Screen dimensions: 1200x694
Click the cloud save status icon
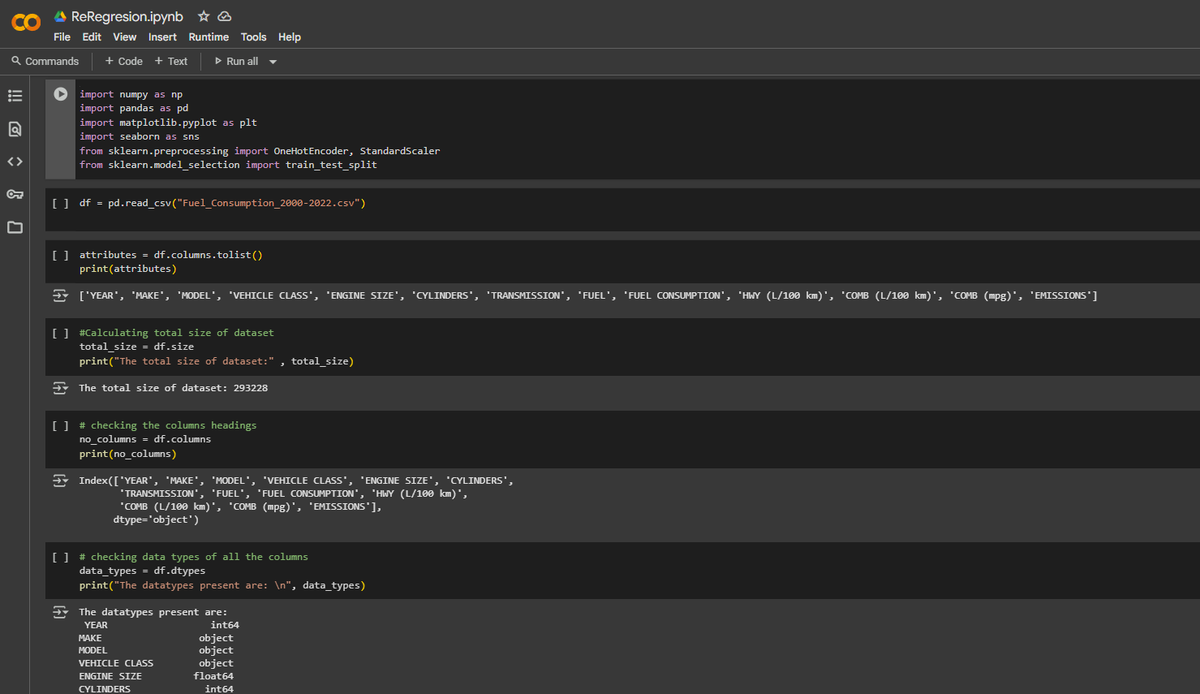225,17
